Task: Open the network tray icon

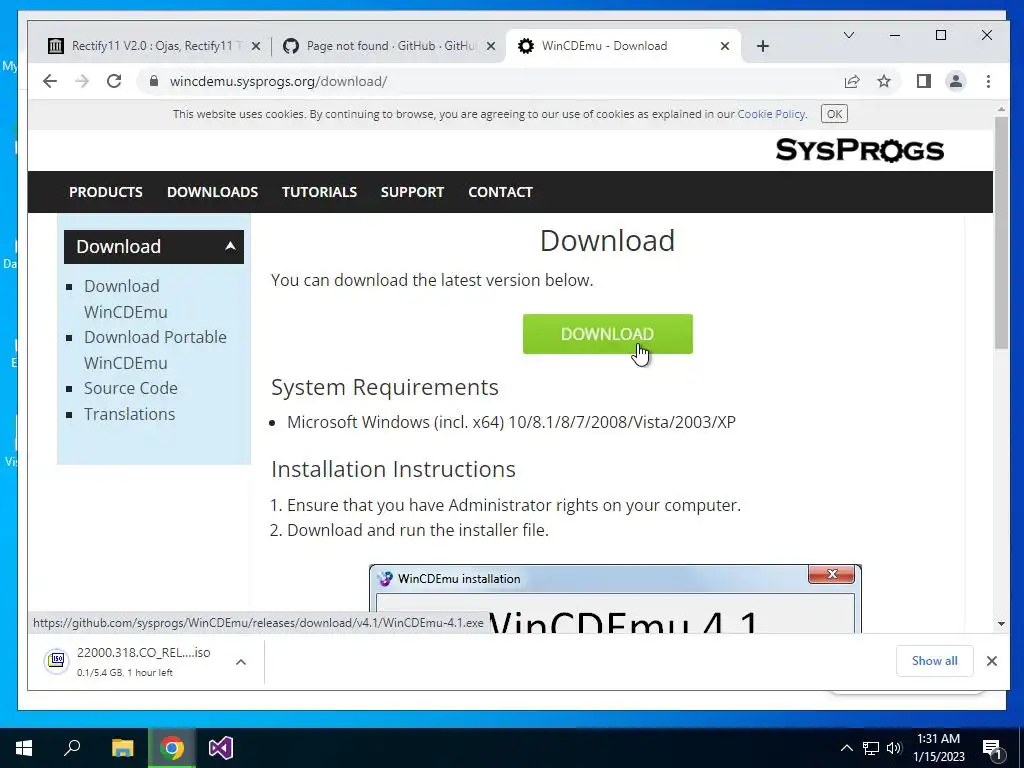Action: tap(871, 748)
